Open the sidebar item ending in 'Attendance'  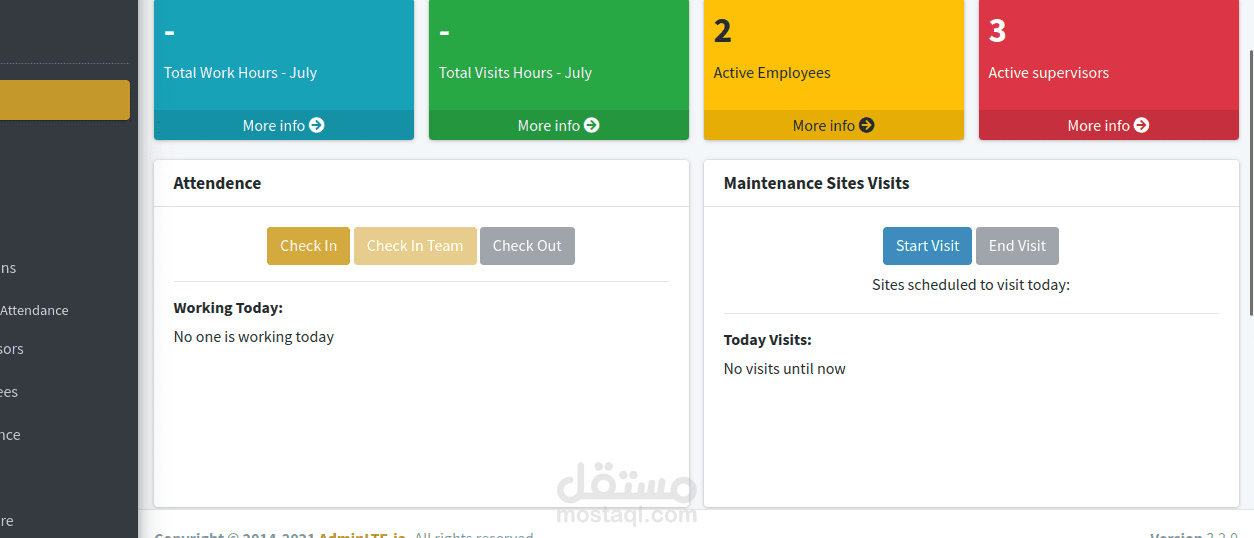tap(34, 310)
